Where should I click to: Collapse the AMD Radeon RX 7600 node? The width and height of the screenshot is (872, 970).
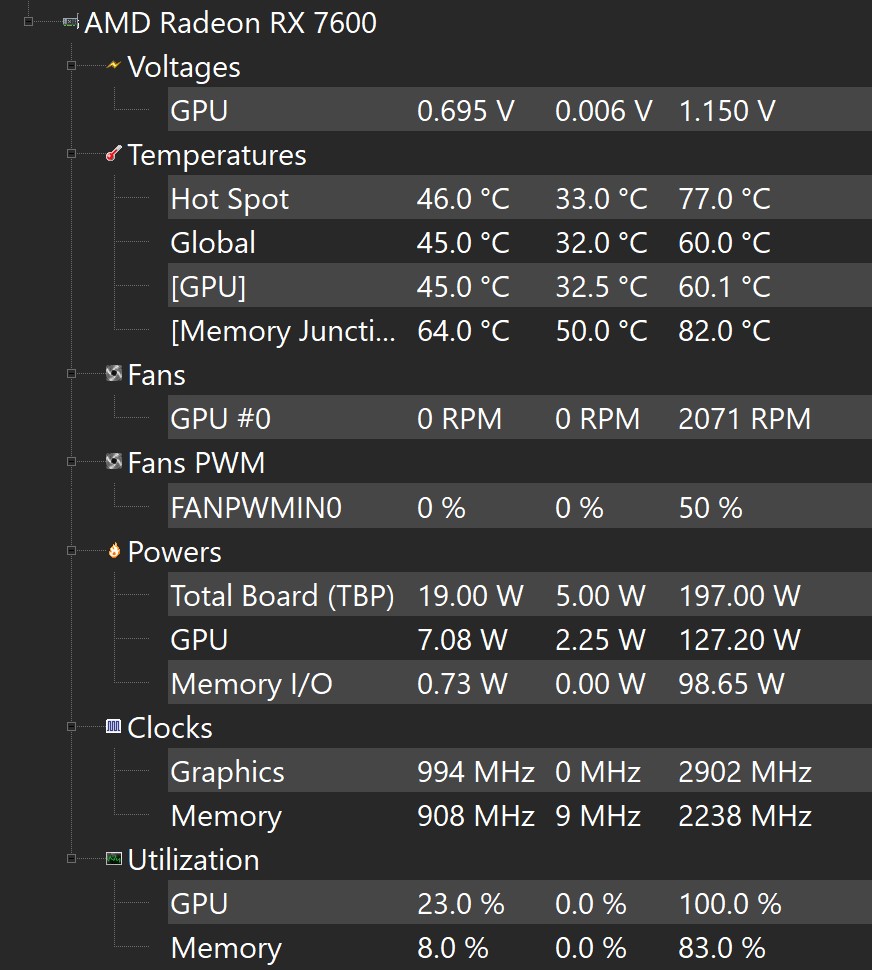pos(28,22)
